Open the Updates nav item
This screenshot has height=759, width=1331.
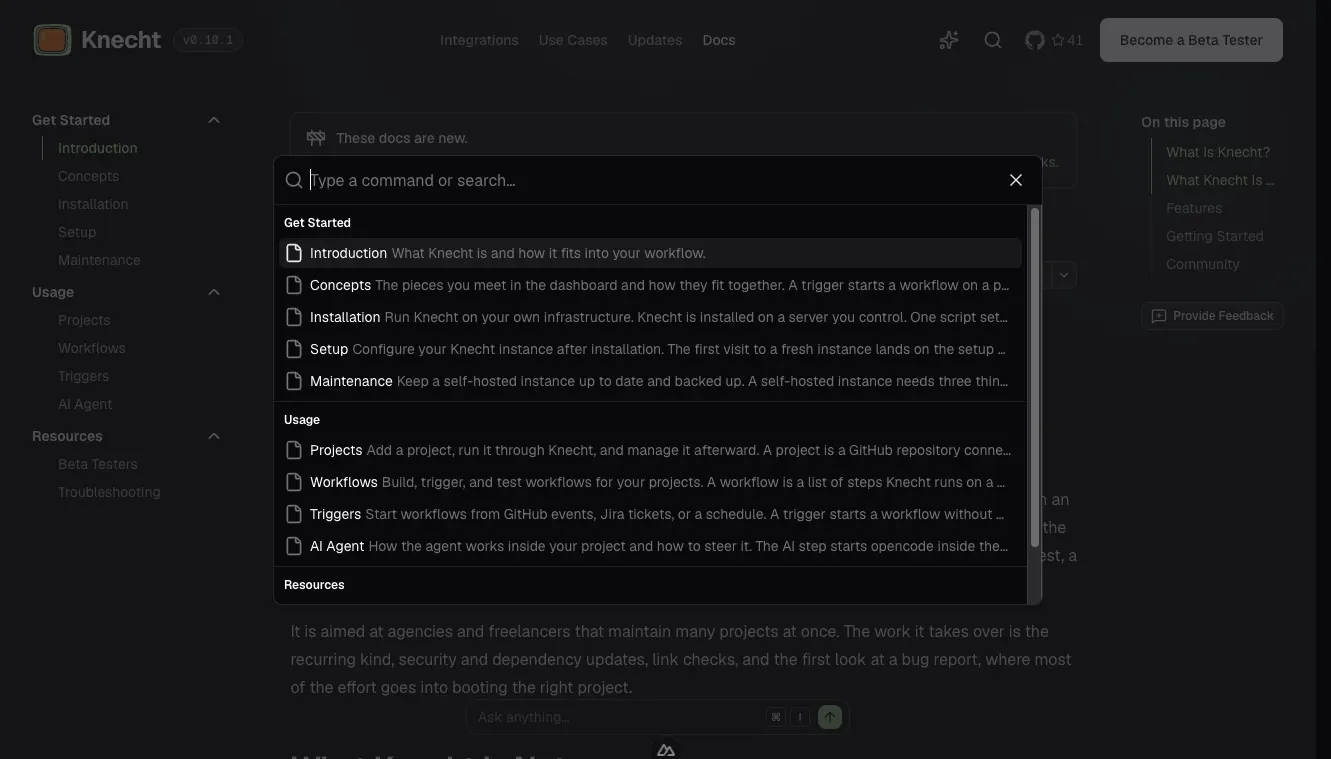pyautogui.click(x=655, y=40)
